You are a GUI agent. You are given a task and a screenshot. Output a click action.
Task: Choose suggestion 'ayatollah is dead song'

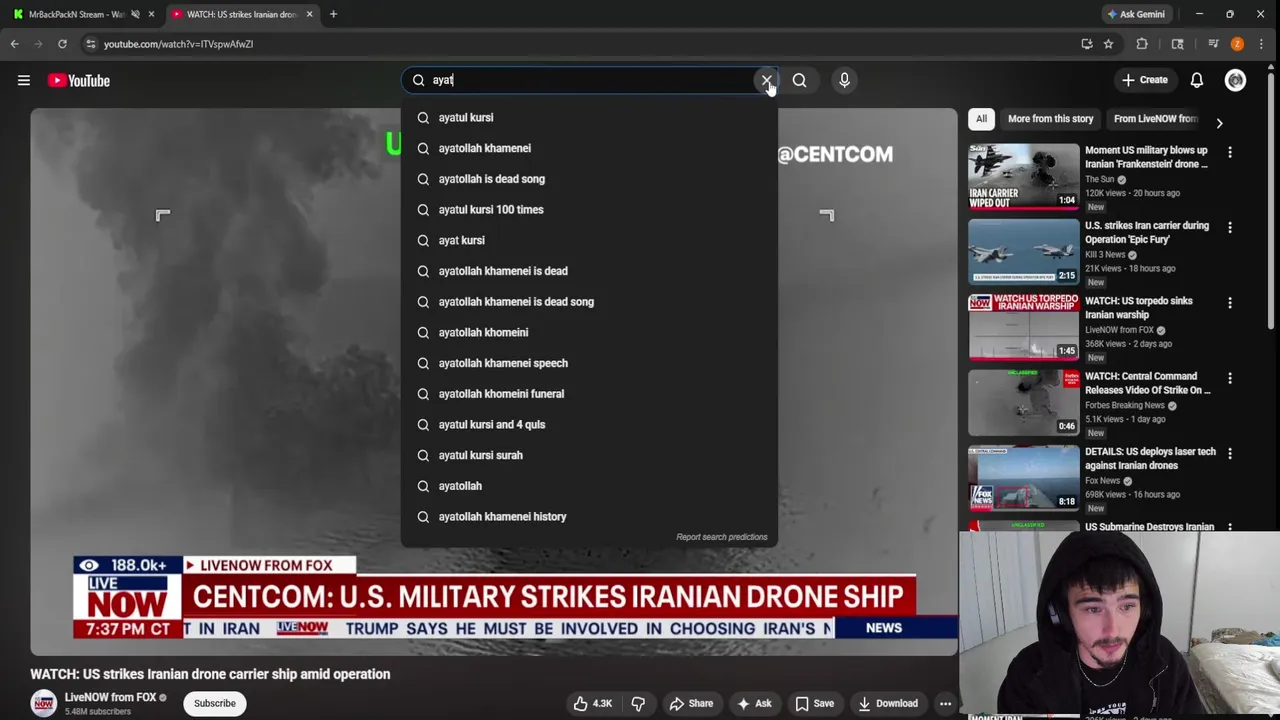tap(589, 179)
